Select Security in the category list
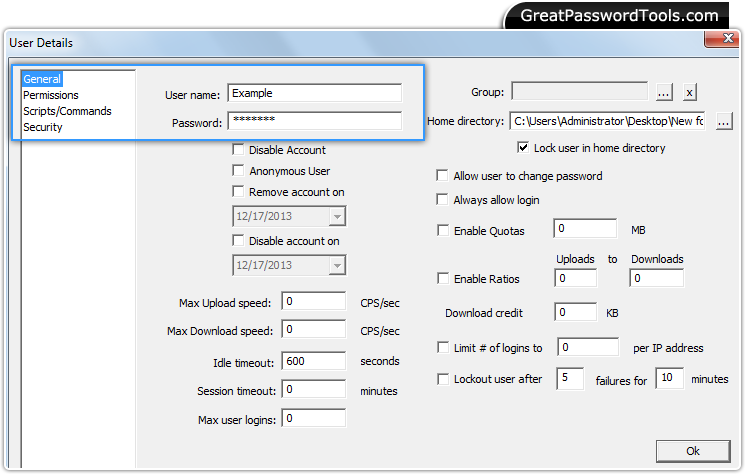745x474 pixels. (x=43, y=127)
